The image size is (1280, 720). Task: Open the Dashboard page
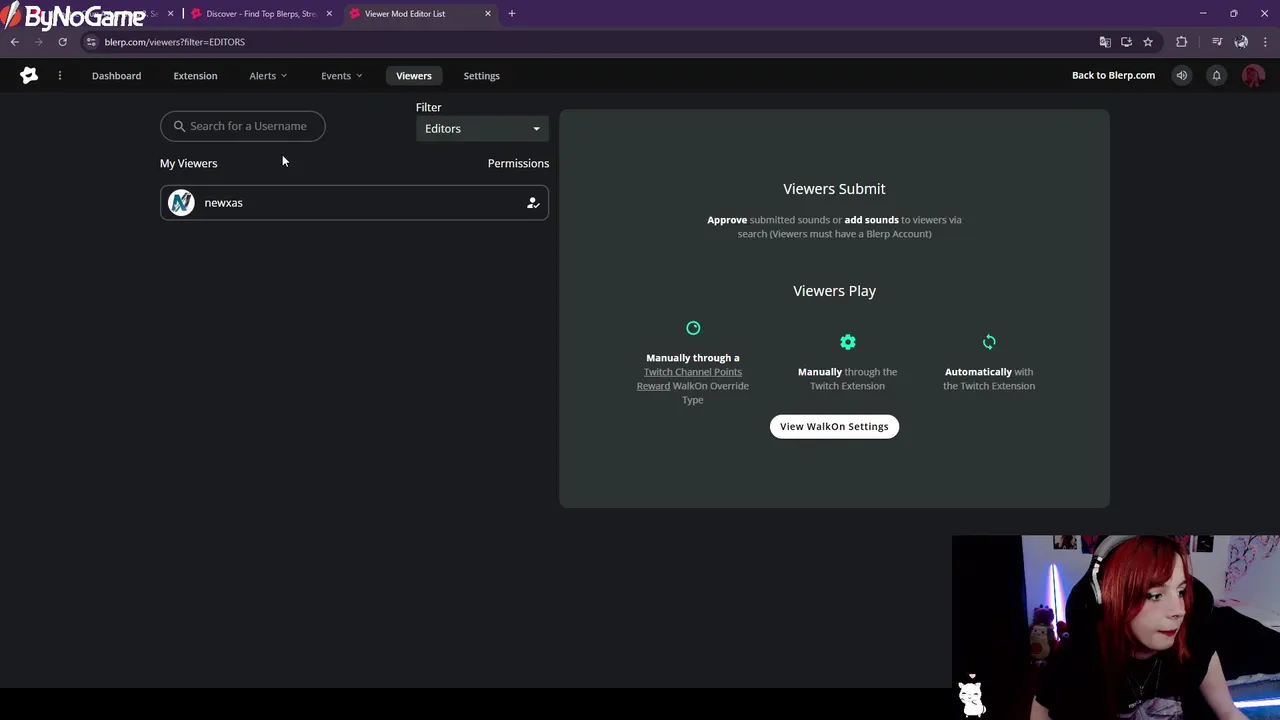[x=116, y=76]
